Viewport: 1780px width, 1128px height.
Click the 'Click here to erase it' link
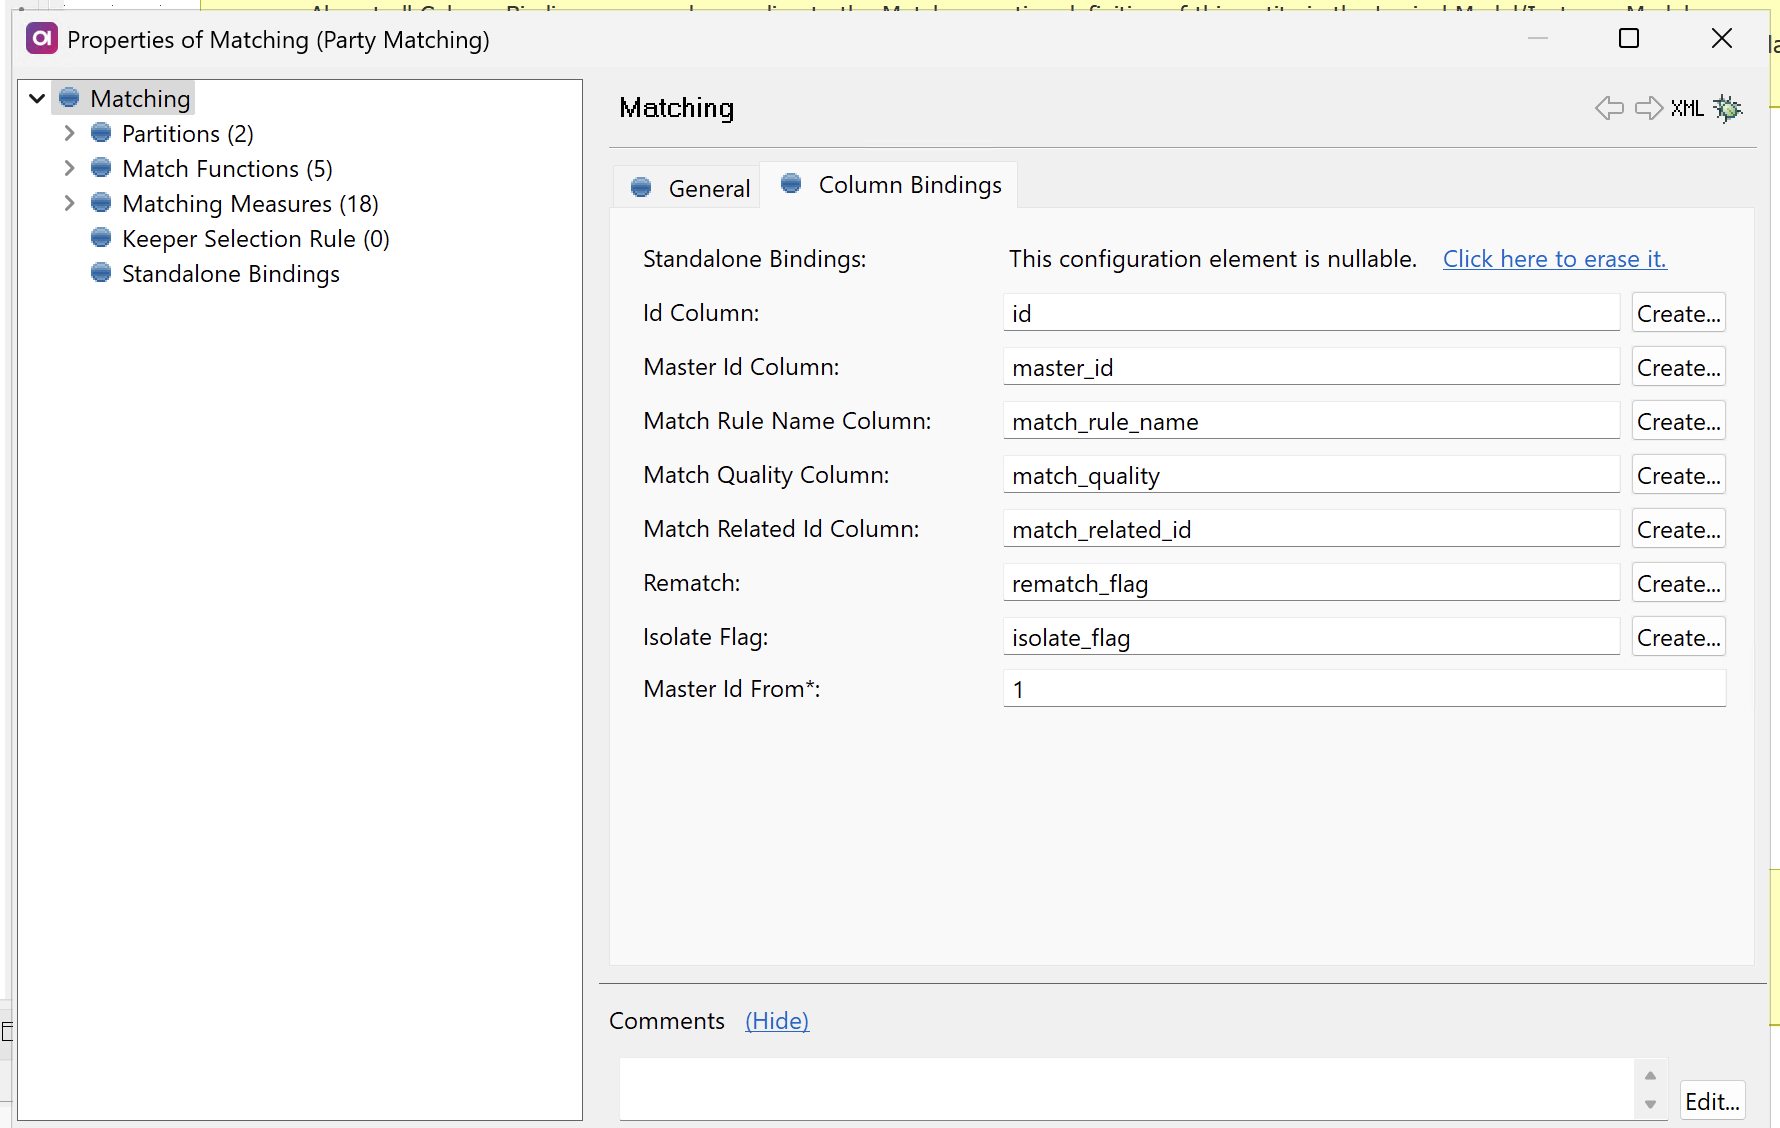point(1553,259)
